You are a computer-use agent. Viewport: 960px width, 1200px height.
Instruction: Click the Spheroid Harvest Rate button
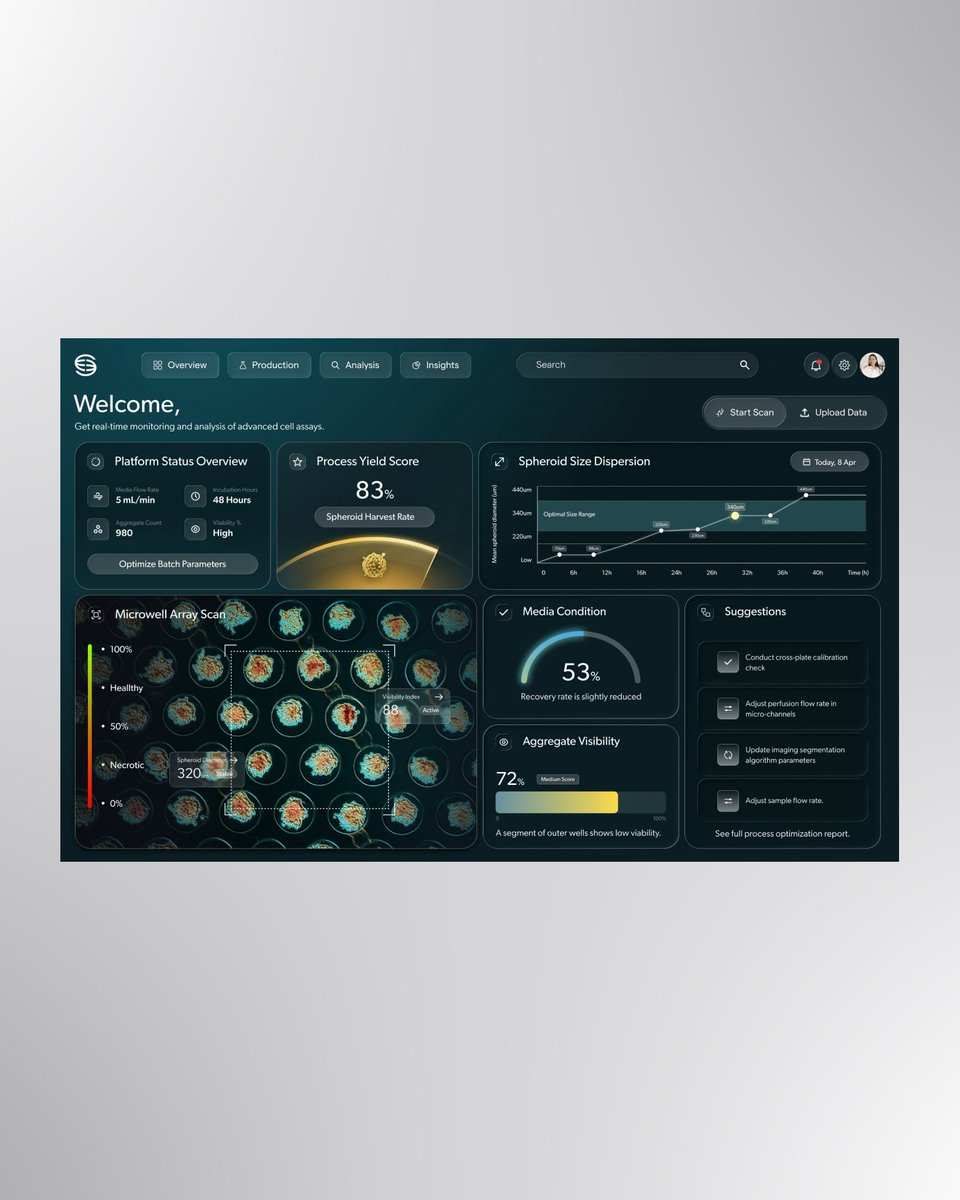point(374,517)
